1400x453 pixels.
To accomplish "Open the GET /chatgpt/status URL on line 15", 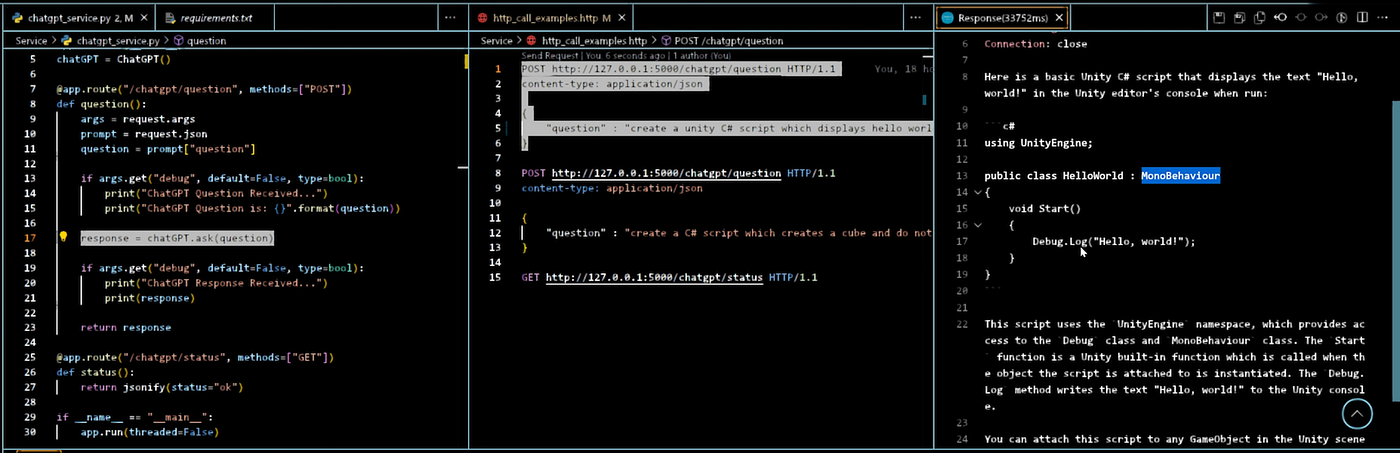I will tap(654, 277).
